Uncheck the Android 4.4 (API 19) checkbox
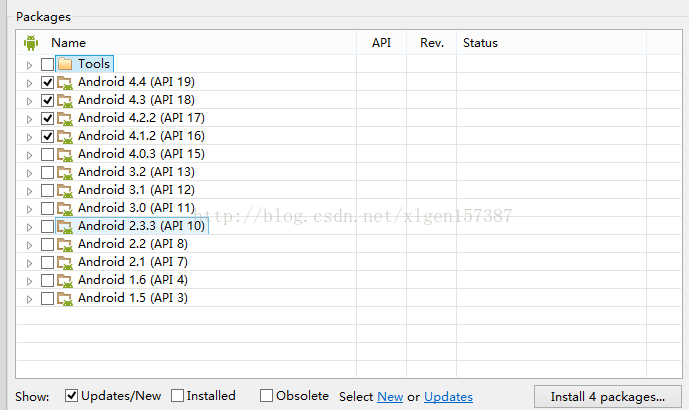Screen dimensions: 689x410 [47, 82]
